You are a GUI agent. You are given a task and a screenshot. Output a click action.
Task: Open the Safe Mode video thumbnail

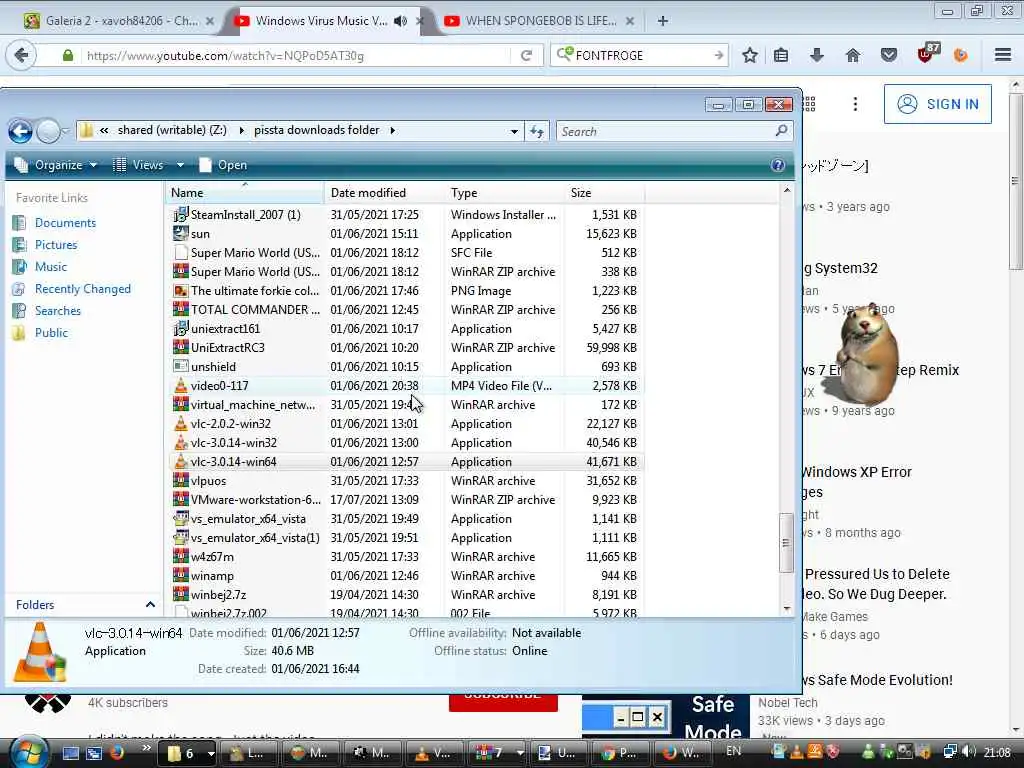point(666,716)
